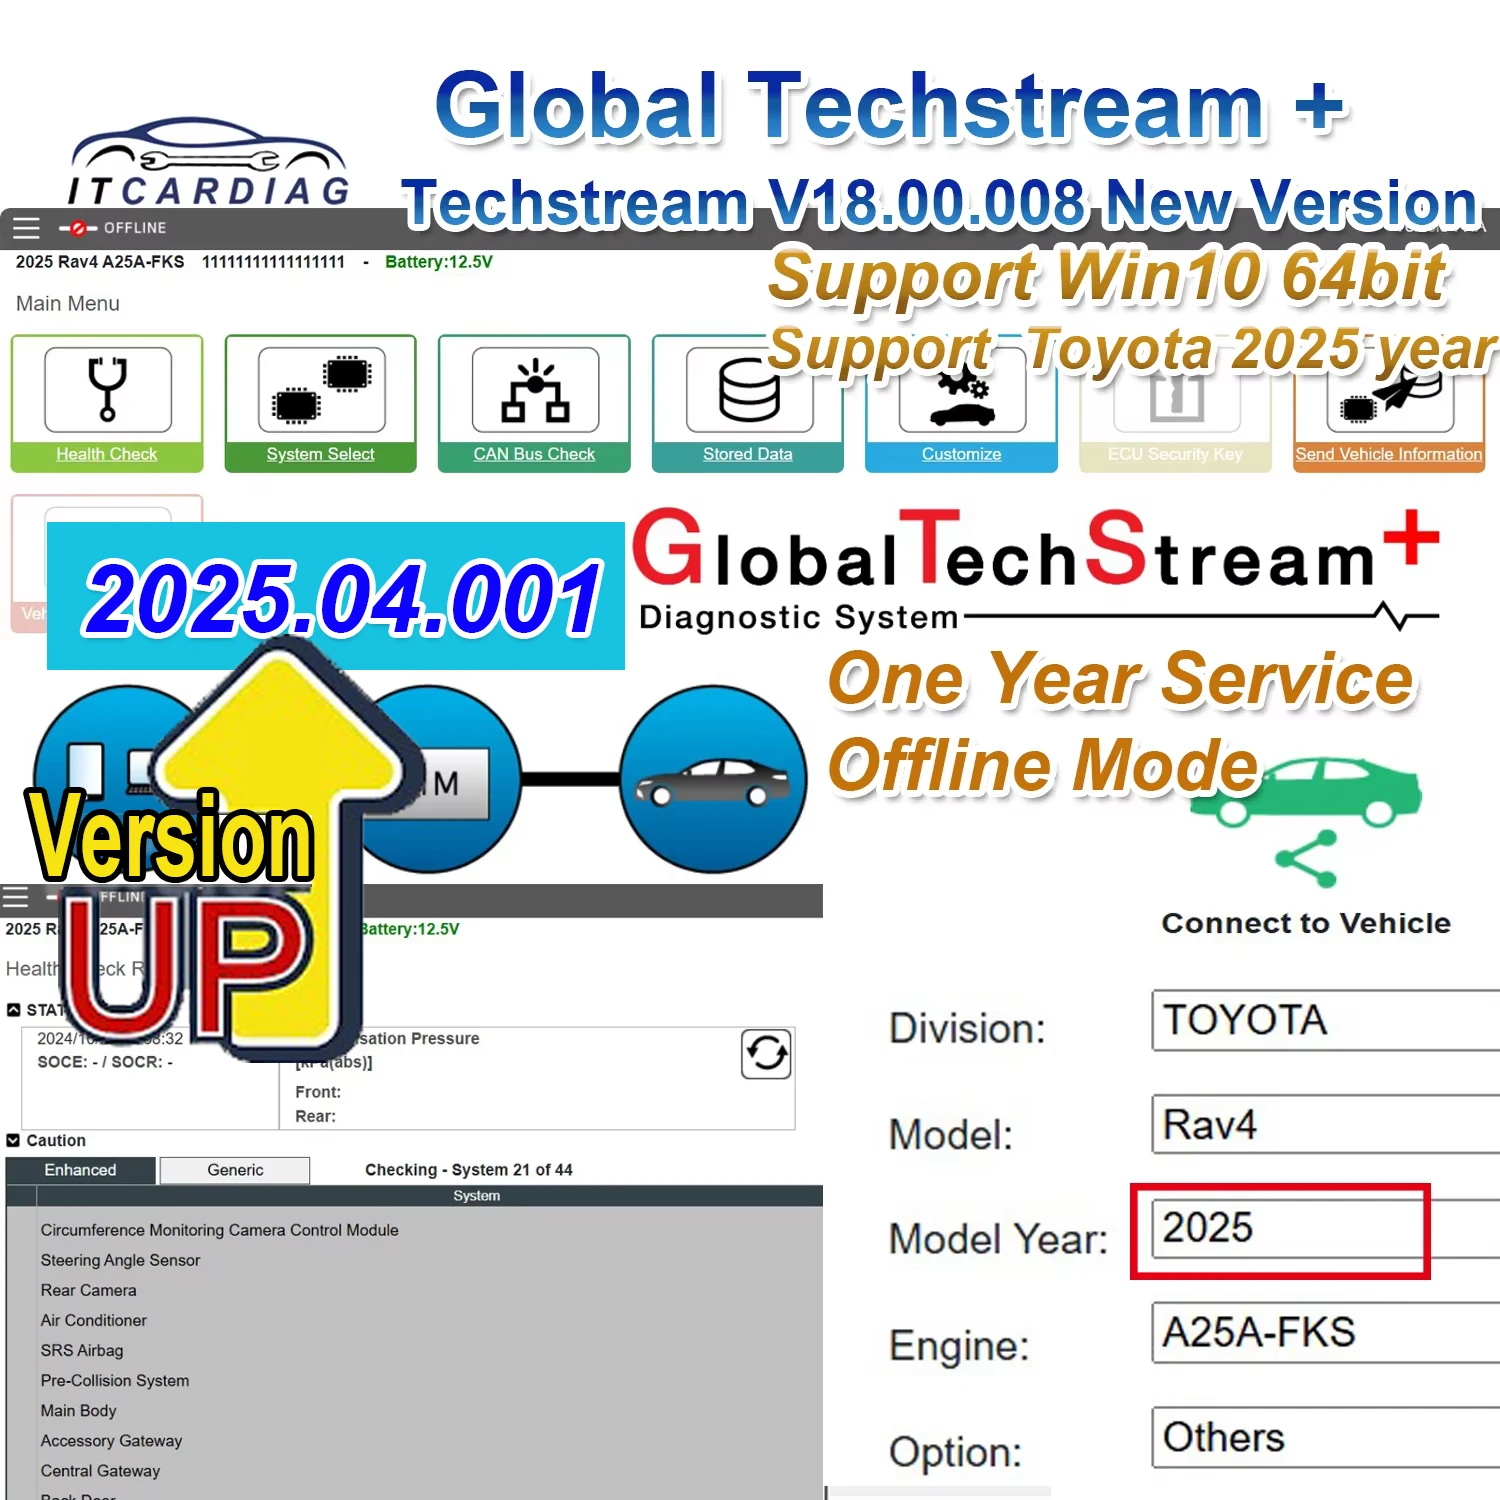The image size is (1500, 1500).
Task: Click the Stored Data database icon
Action: (749, 389)
